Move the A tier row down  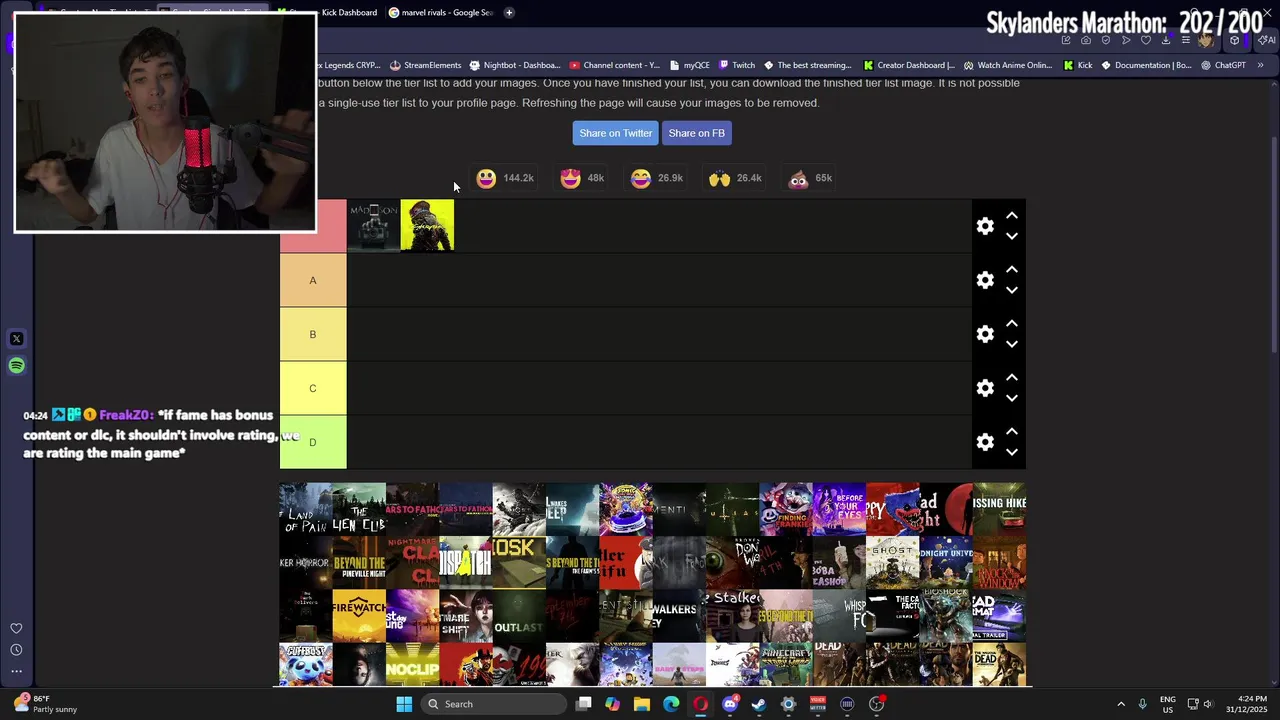(x=1012, y=291)
